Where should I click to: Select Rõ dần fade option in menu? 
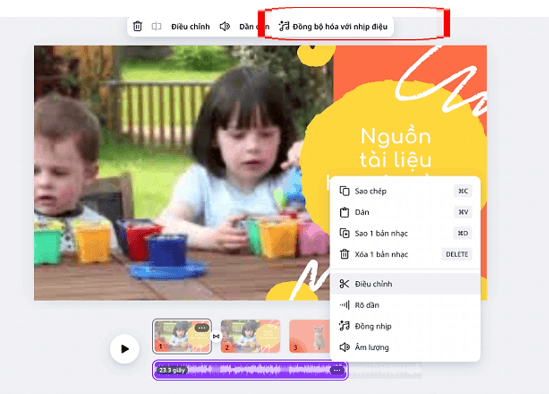[405, 305]
